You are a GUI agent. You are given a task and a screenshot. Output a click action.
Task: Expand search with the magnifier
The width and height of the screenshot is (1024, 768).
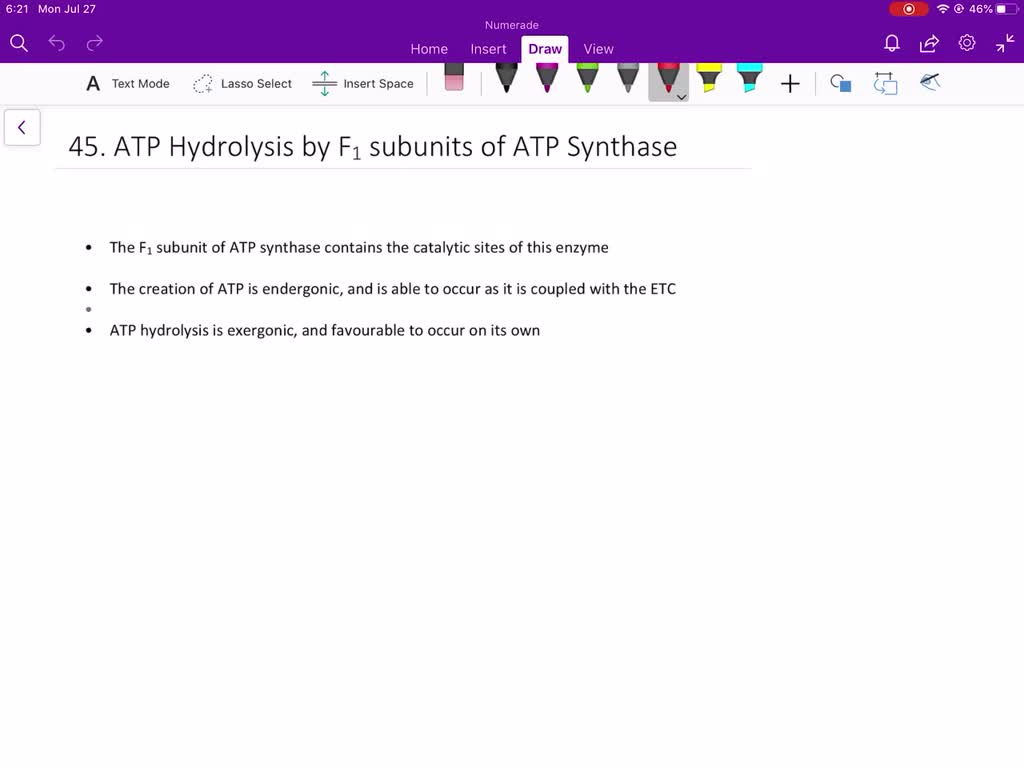[x=18, y=43]
